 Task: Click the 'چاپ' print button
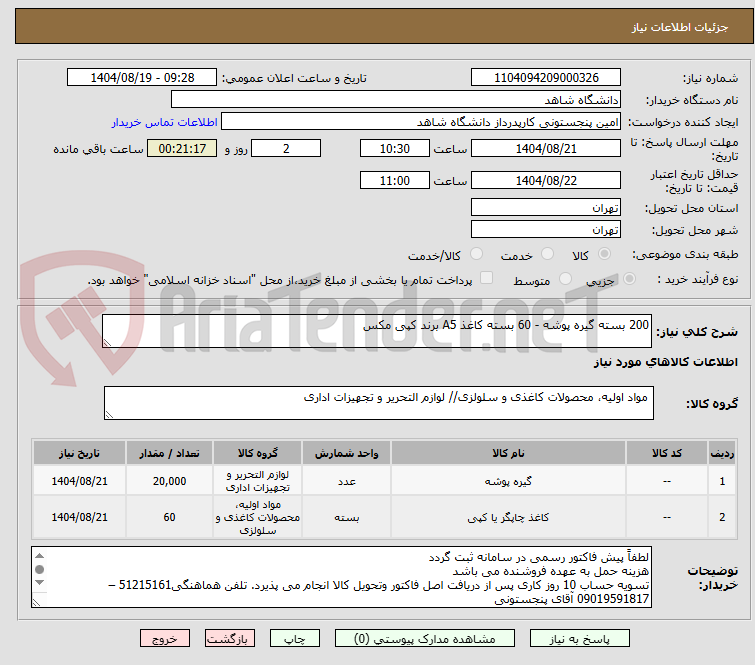coord(294,639)
